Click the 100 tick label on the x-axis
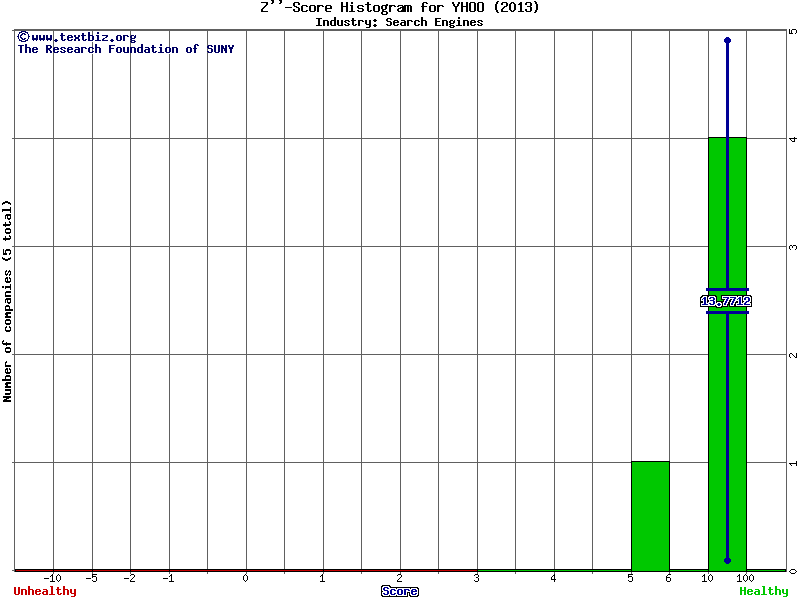Screen dimensions: 800x600 (746, 578)
